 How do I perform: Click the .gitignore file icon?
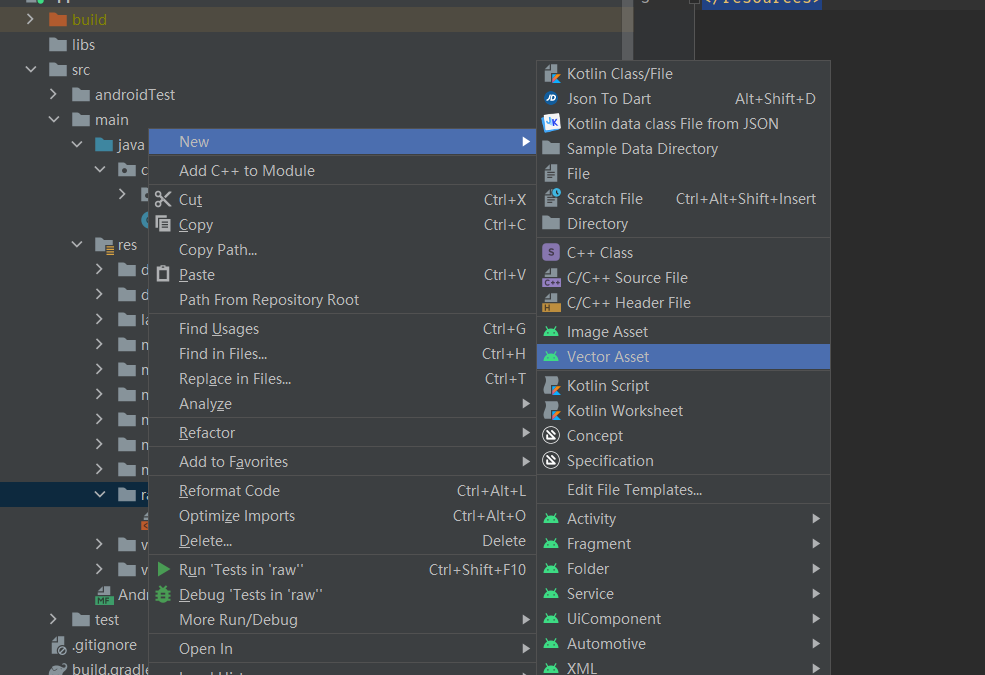click(x=58, y=645)
